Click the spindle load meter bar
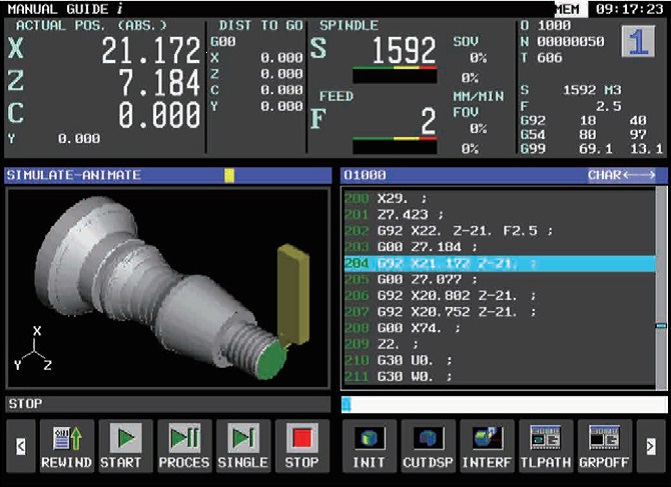Screen dimensions: 671x487 (x=394, y=75)
